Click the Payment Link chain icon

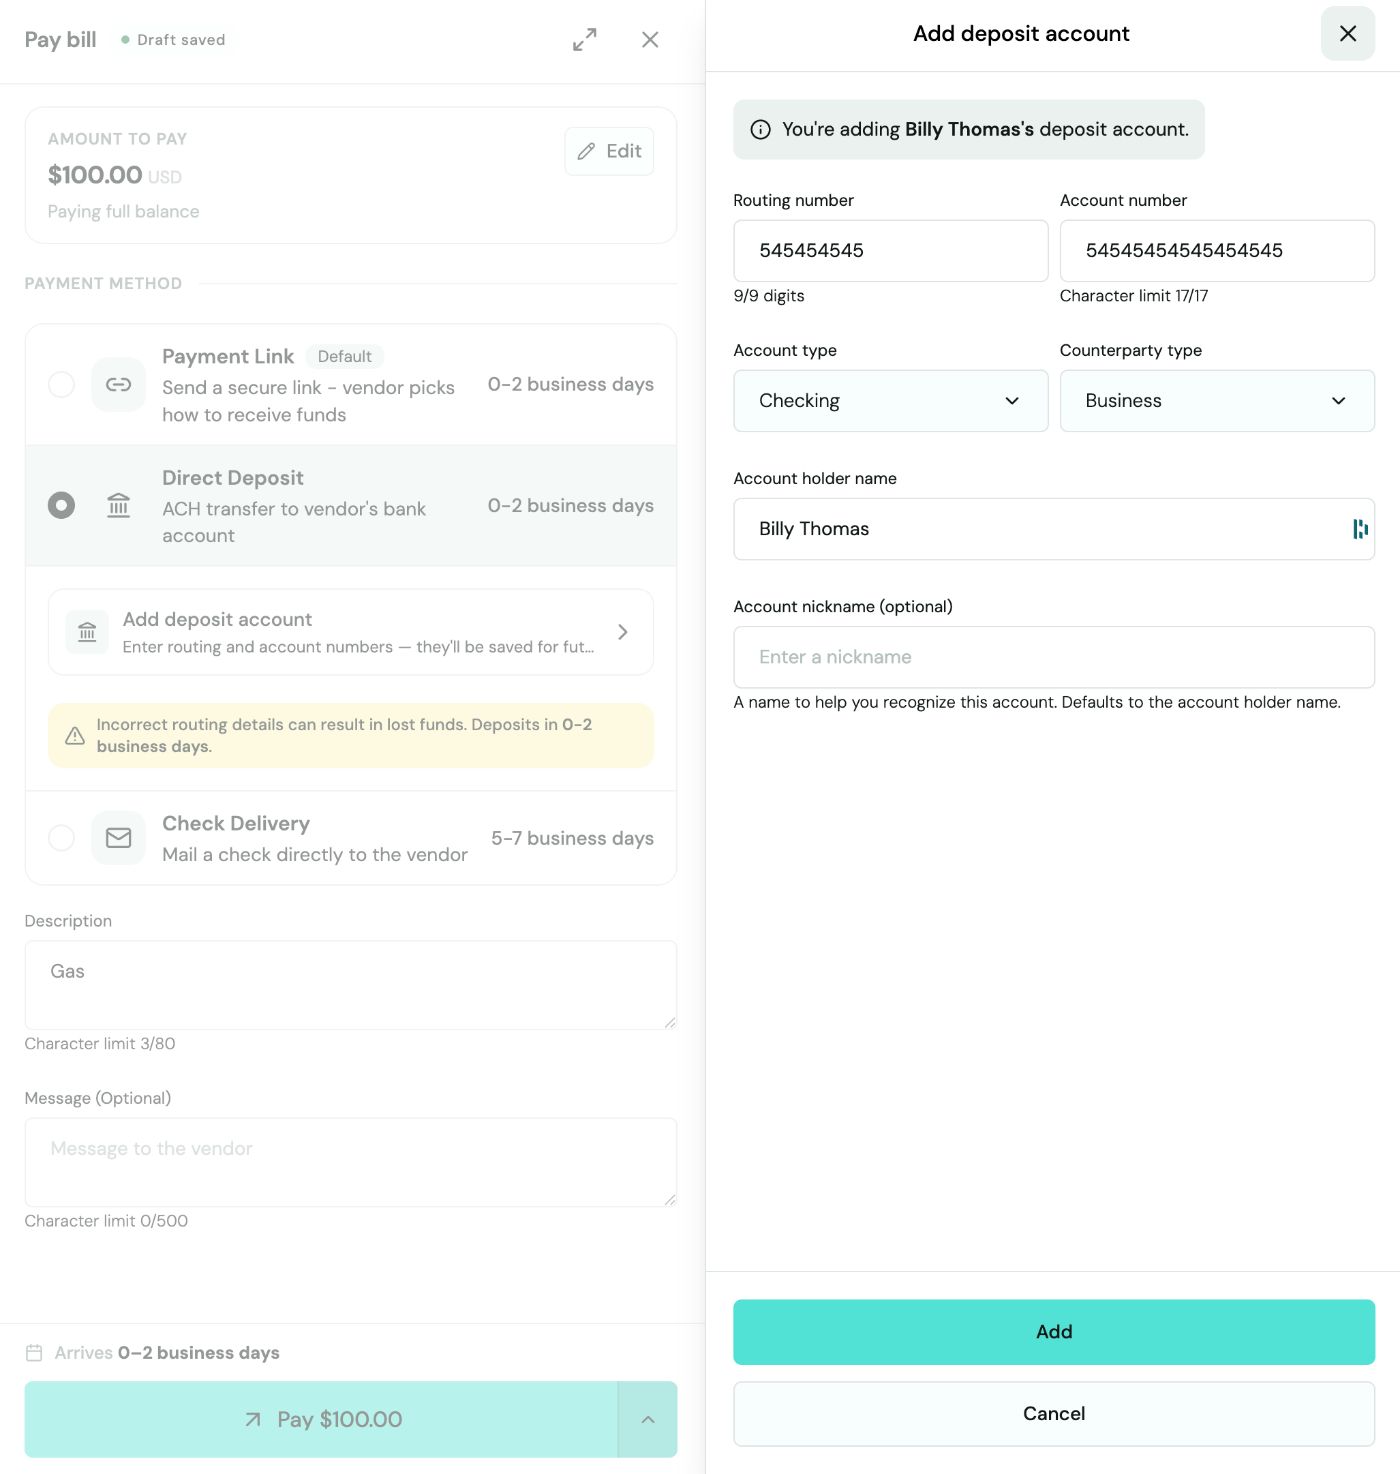pos(119,385)
